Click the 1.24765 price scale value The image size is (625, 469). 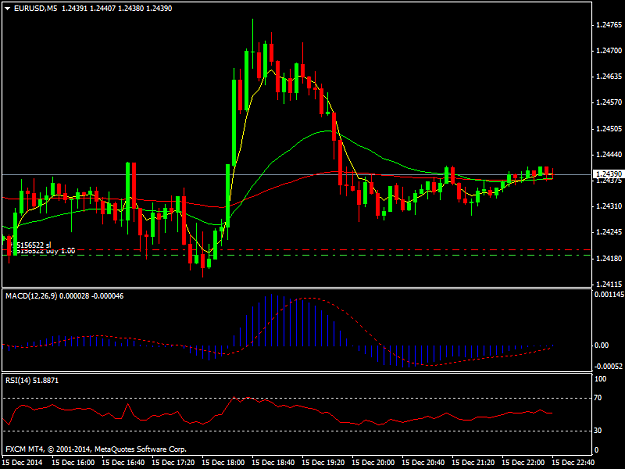(x=609, y=25)
